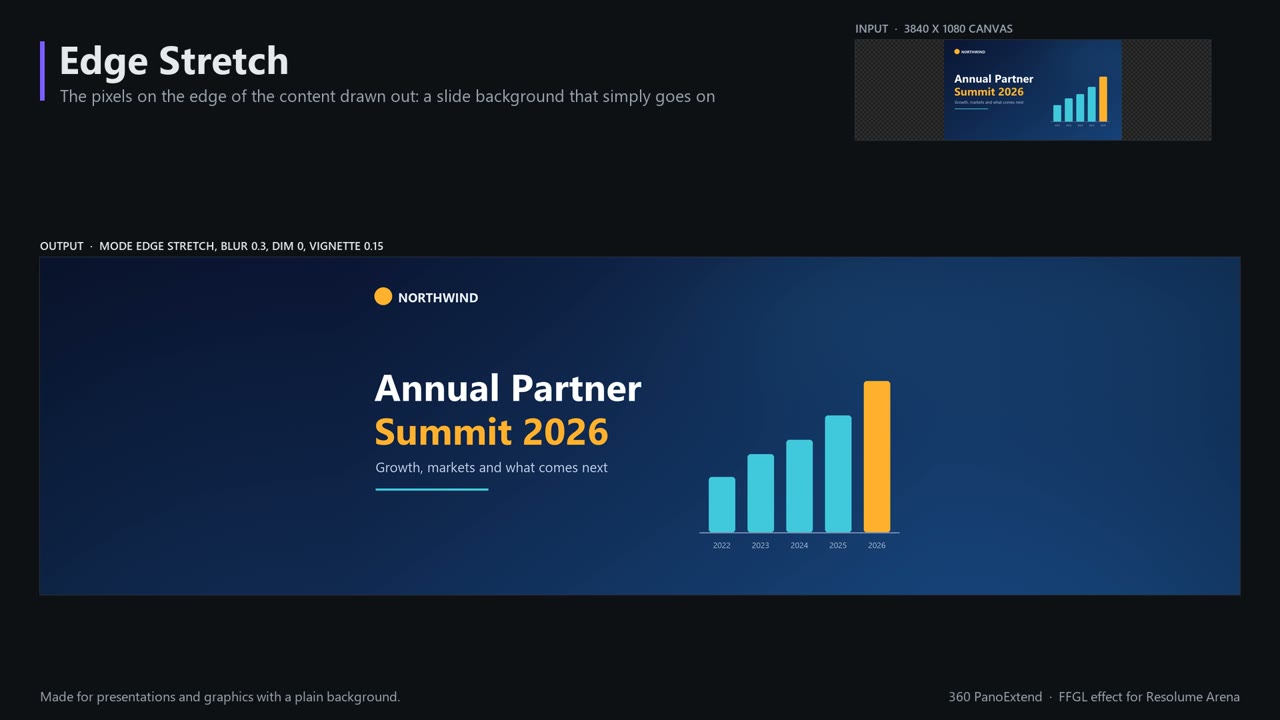1280x720 pixels.
Task: Click 'Growth, markets and what comes next' tagline
Action: (491, 468)
